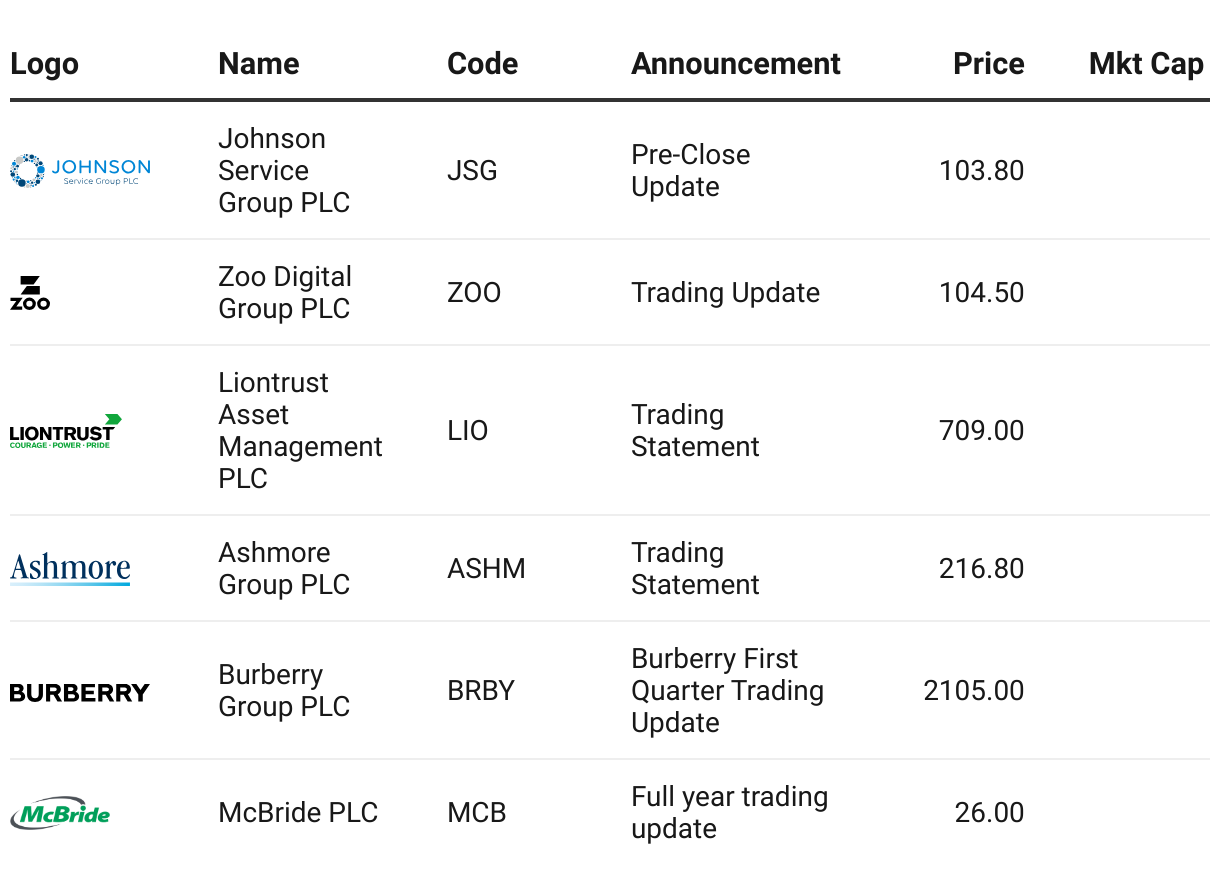This screenshot has width=1220, height=874.
Task: Open Burberry First Quarter Trading Update announcement
Action: click(x=728, y=691)
